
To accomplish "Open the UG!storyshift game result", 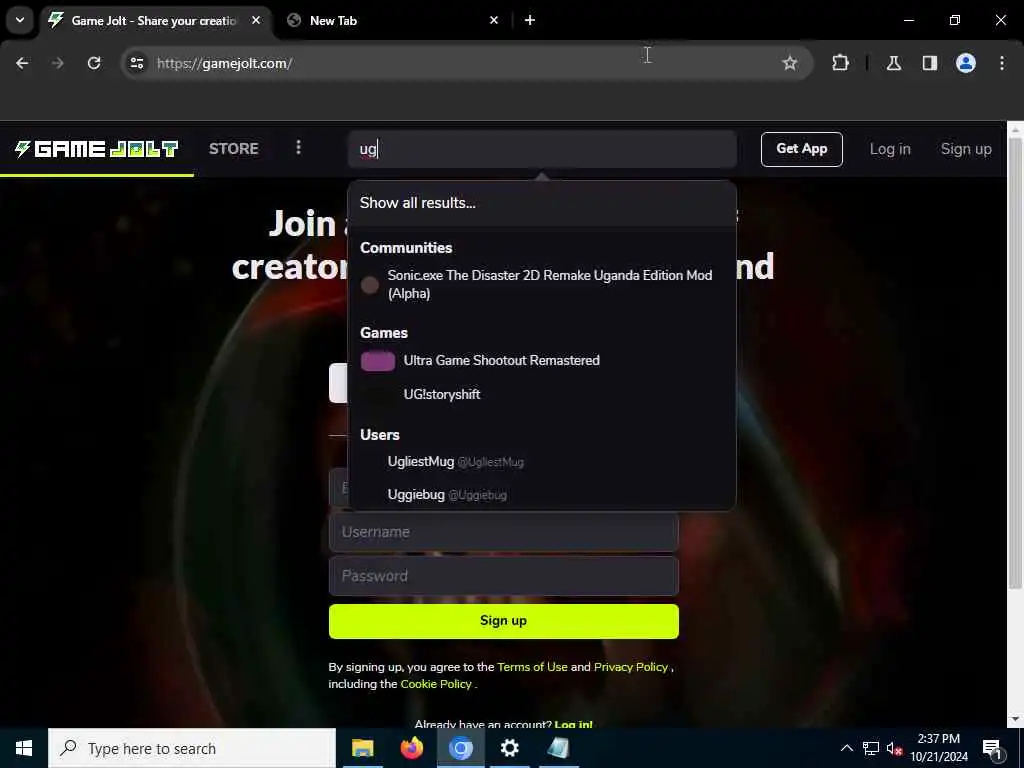I will 542,394.
